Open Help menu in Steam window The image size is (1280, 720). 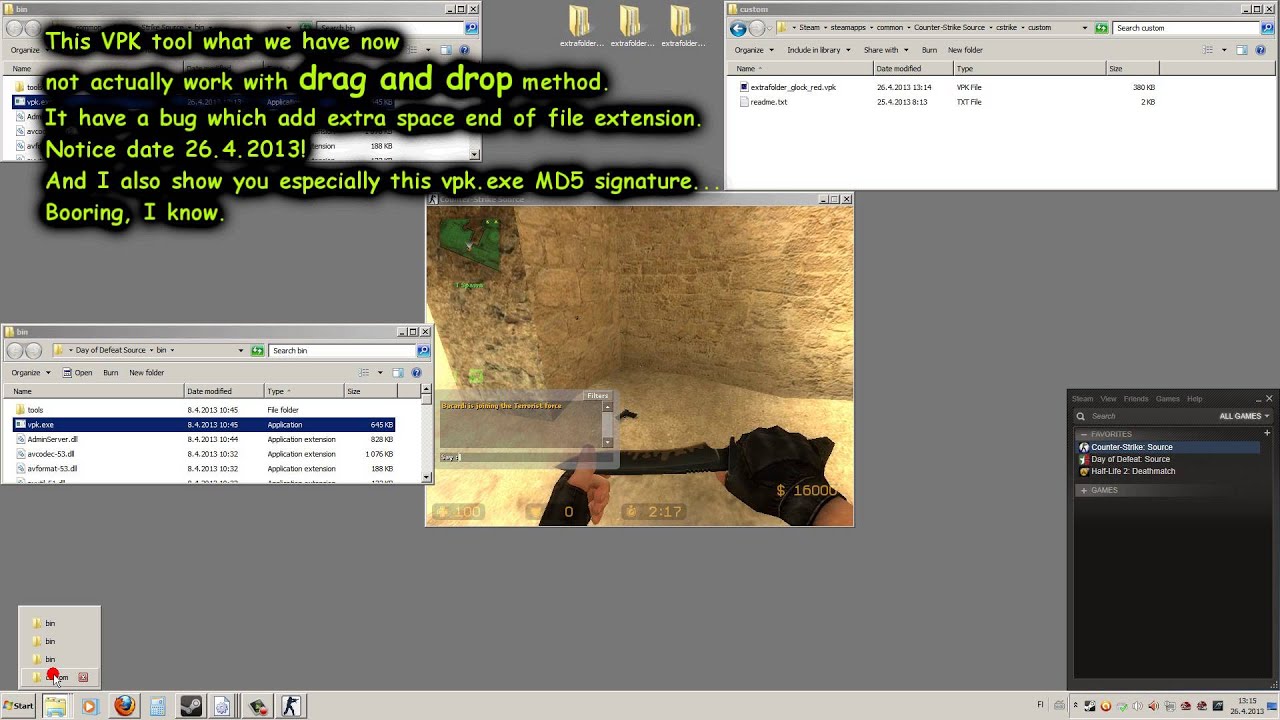(x=1194, y=399)
